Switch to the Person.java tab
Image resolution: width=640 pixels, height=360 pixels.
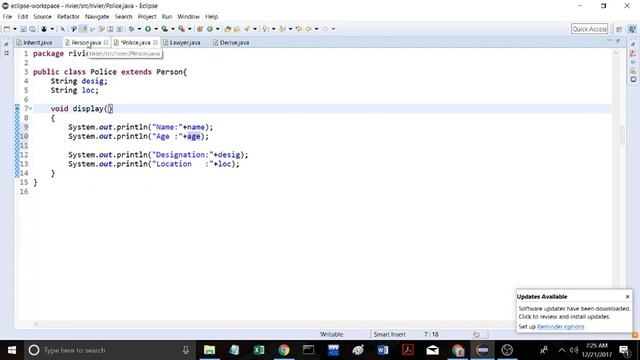pyautogui.click(x=86, y=42)
